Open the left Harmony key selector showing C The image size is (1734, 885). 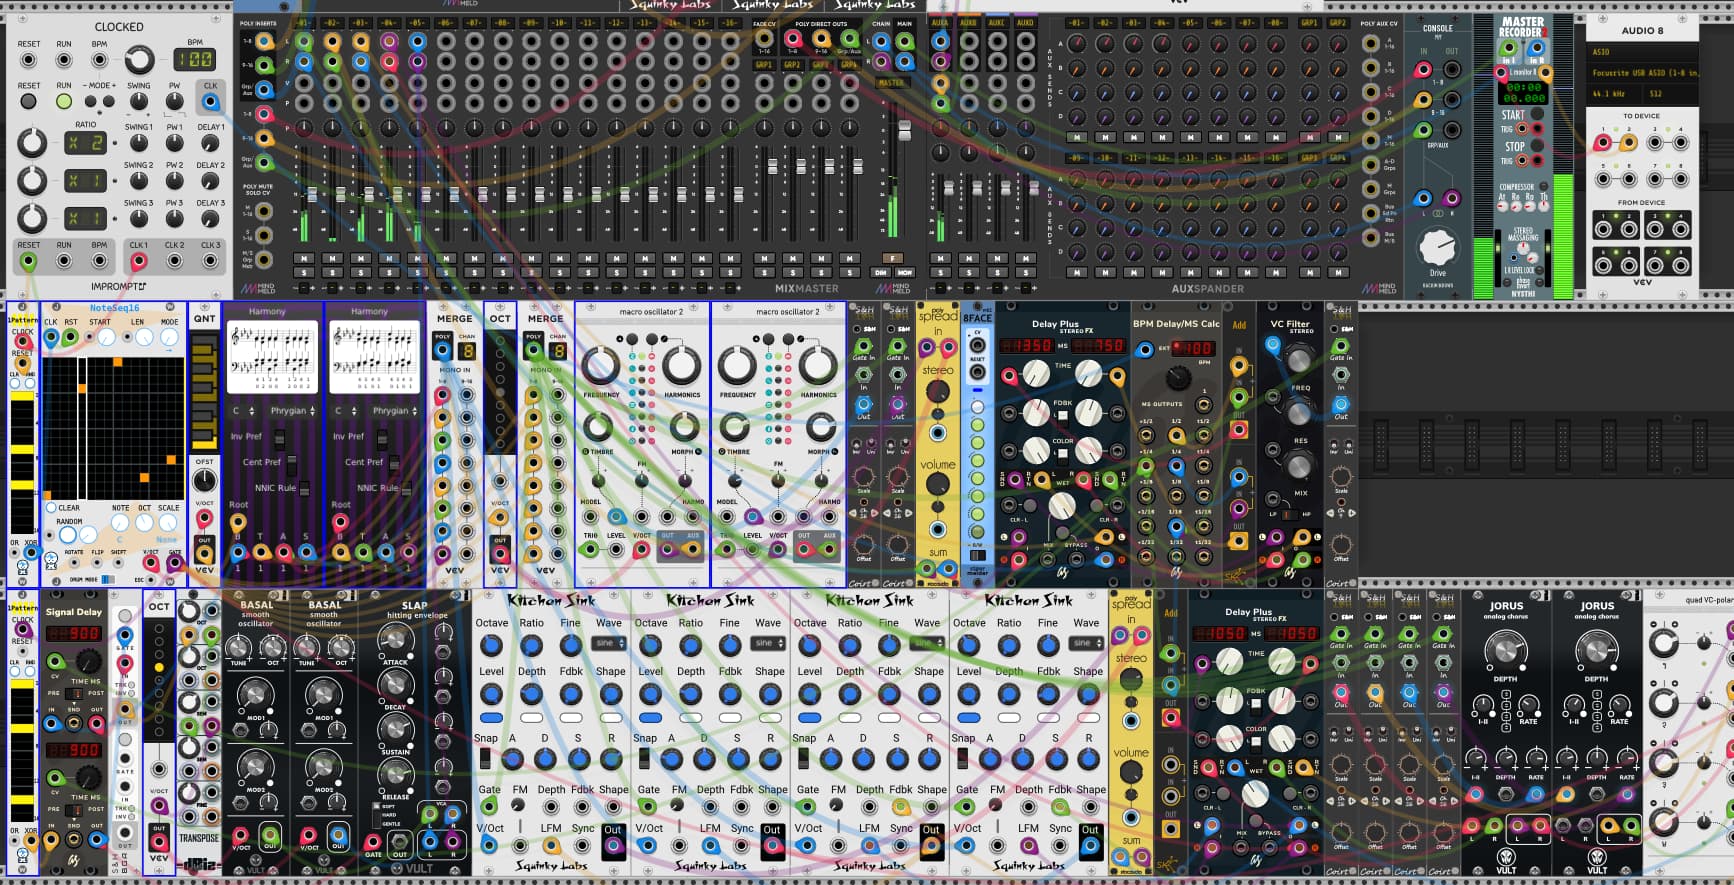(244, 411)
